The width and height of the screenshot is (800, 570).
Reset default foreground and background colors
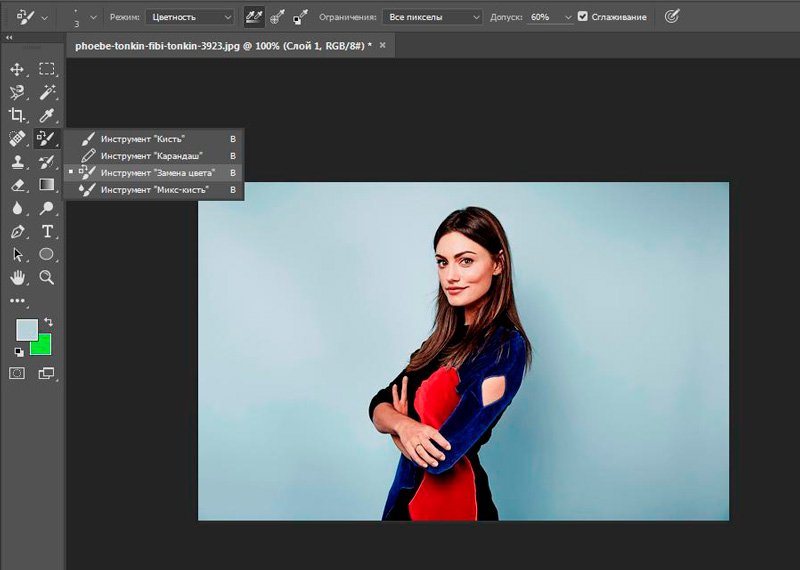tap(19, 352)
